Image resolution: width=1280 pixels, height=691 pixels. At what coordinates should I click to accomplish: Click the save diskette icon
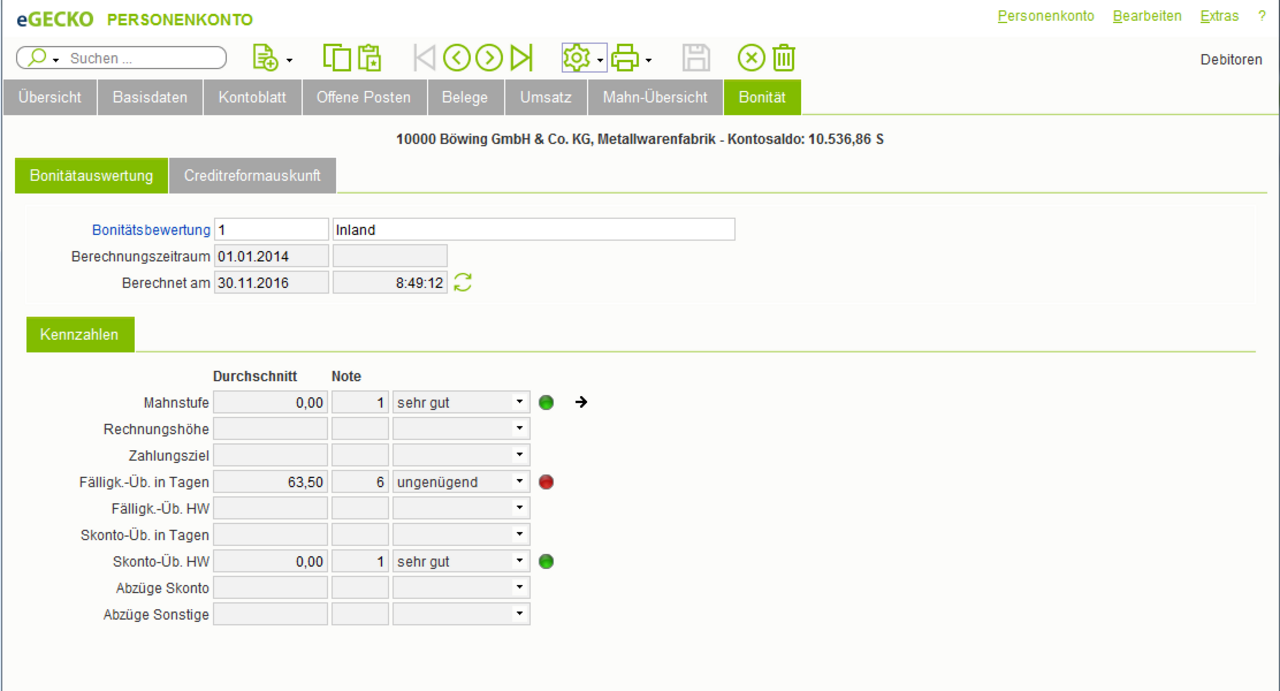696,58
